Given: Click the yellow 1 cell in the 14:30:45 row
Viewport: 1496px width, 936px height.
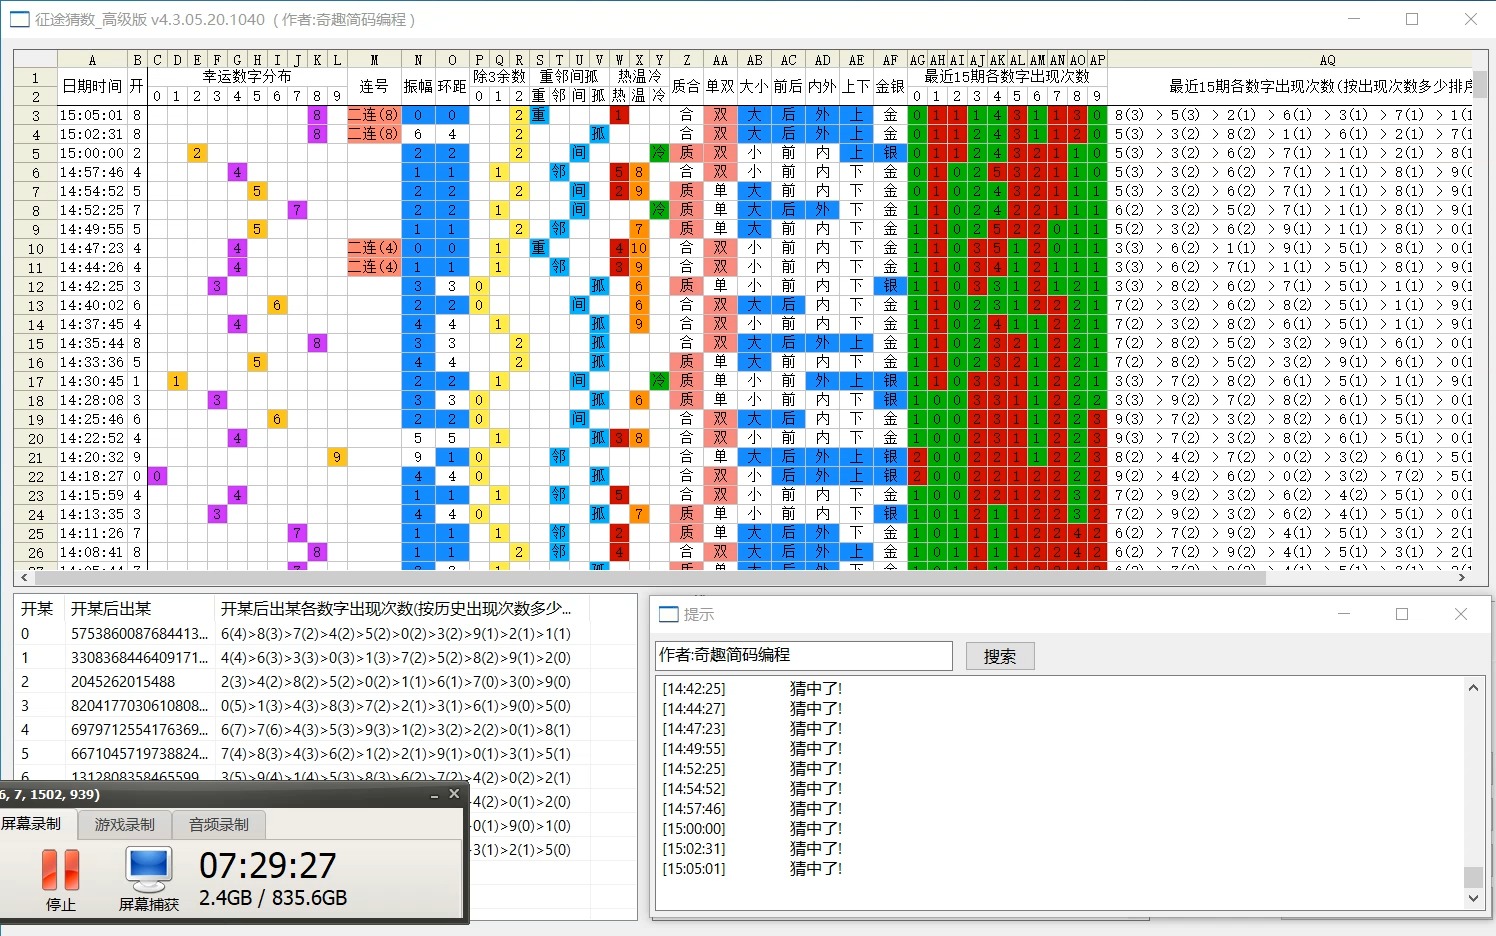Looking at the screenshot, I should click(x=177, y=381).
